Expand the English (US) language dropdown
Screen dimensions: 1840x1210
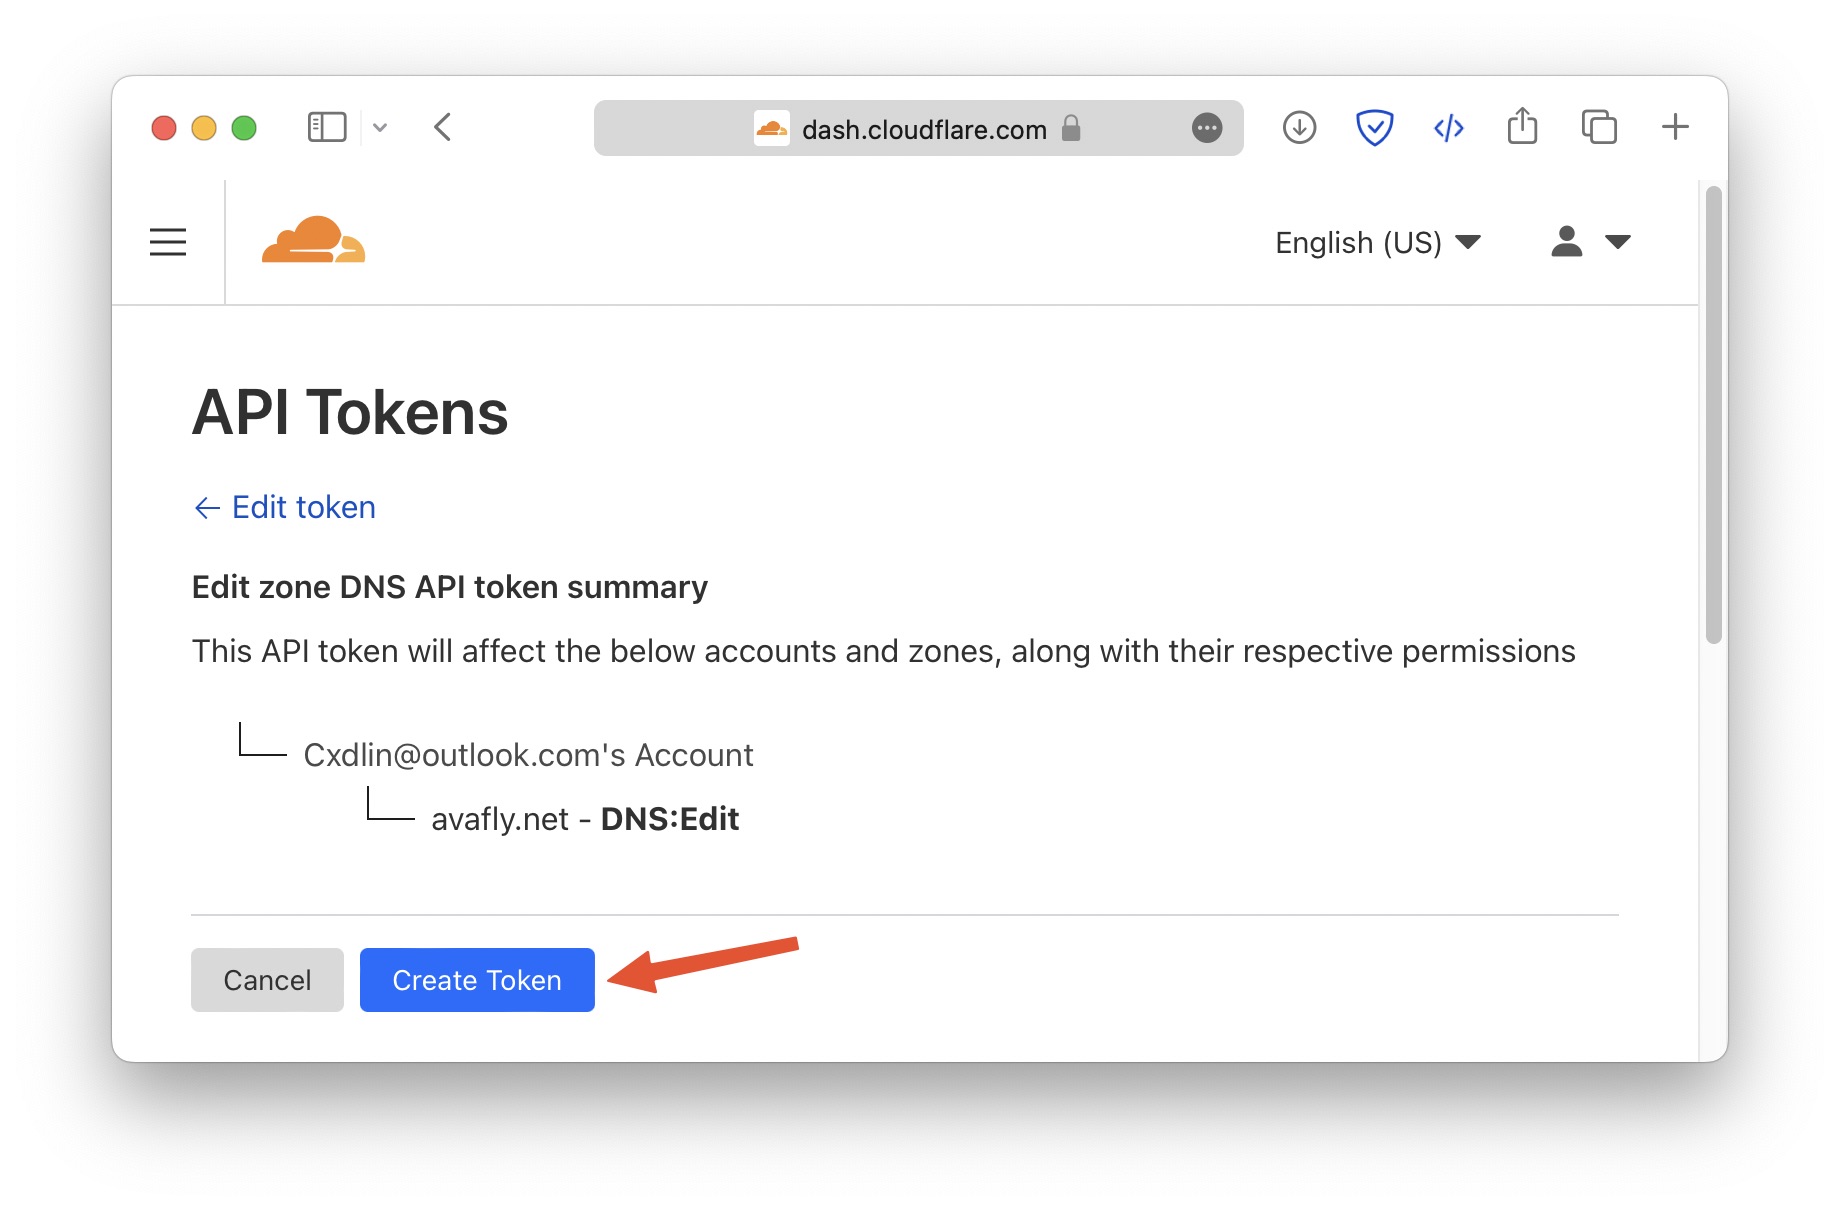point(1378,242)
